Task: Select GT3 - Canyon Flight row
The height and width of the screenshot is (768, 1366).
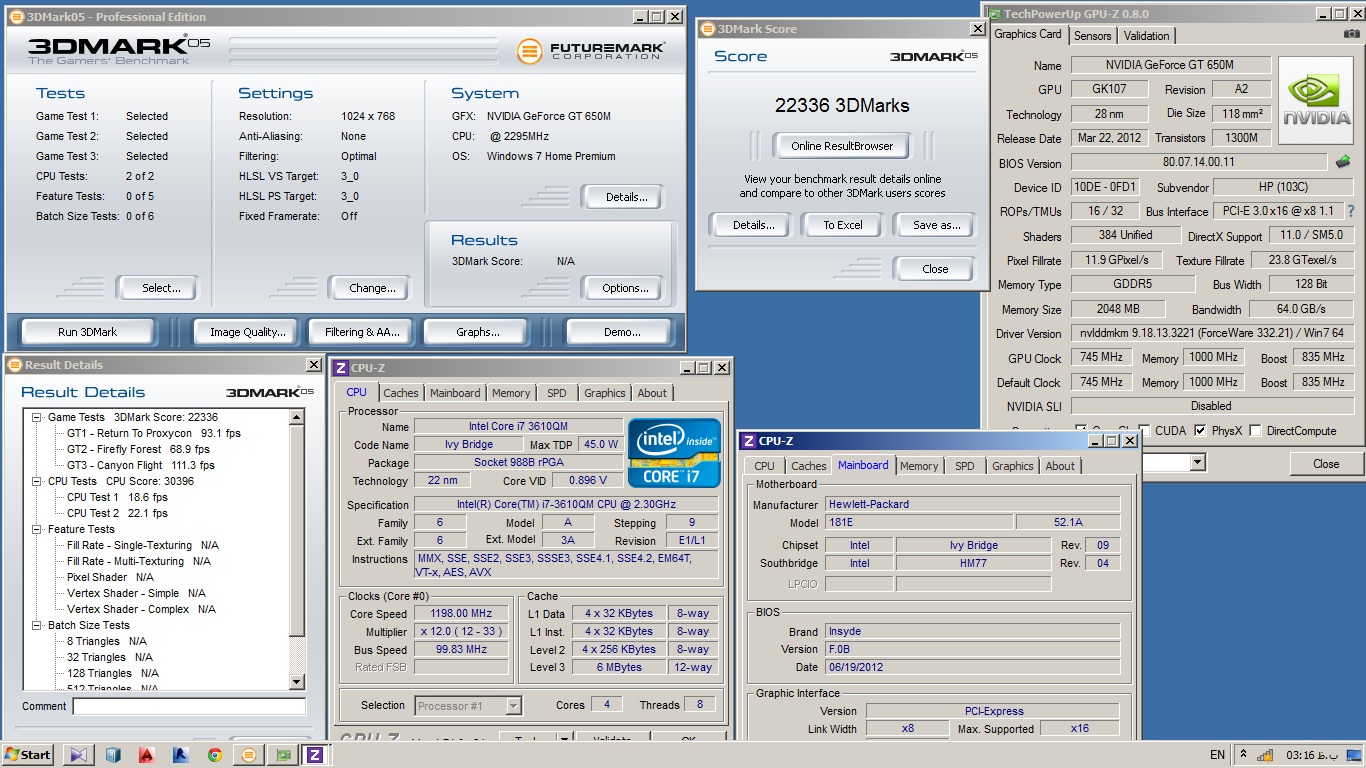Action: (140, 465)
